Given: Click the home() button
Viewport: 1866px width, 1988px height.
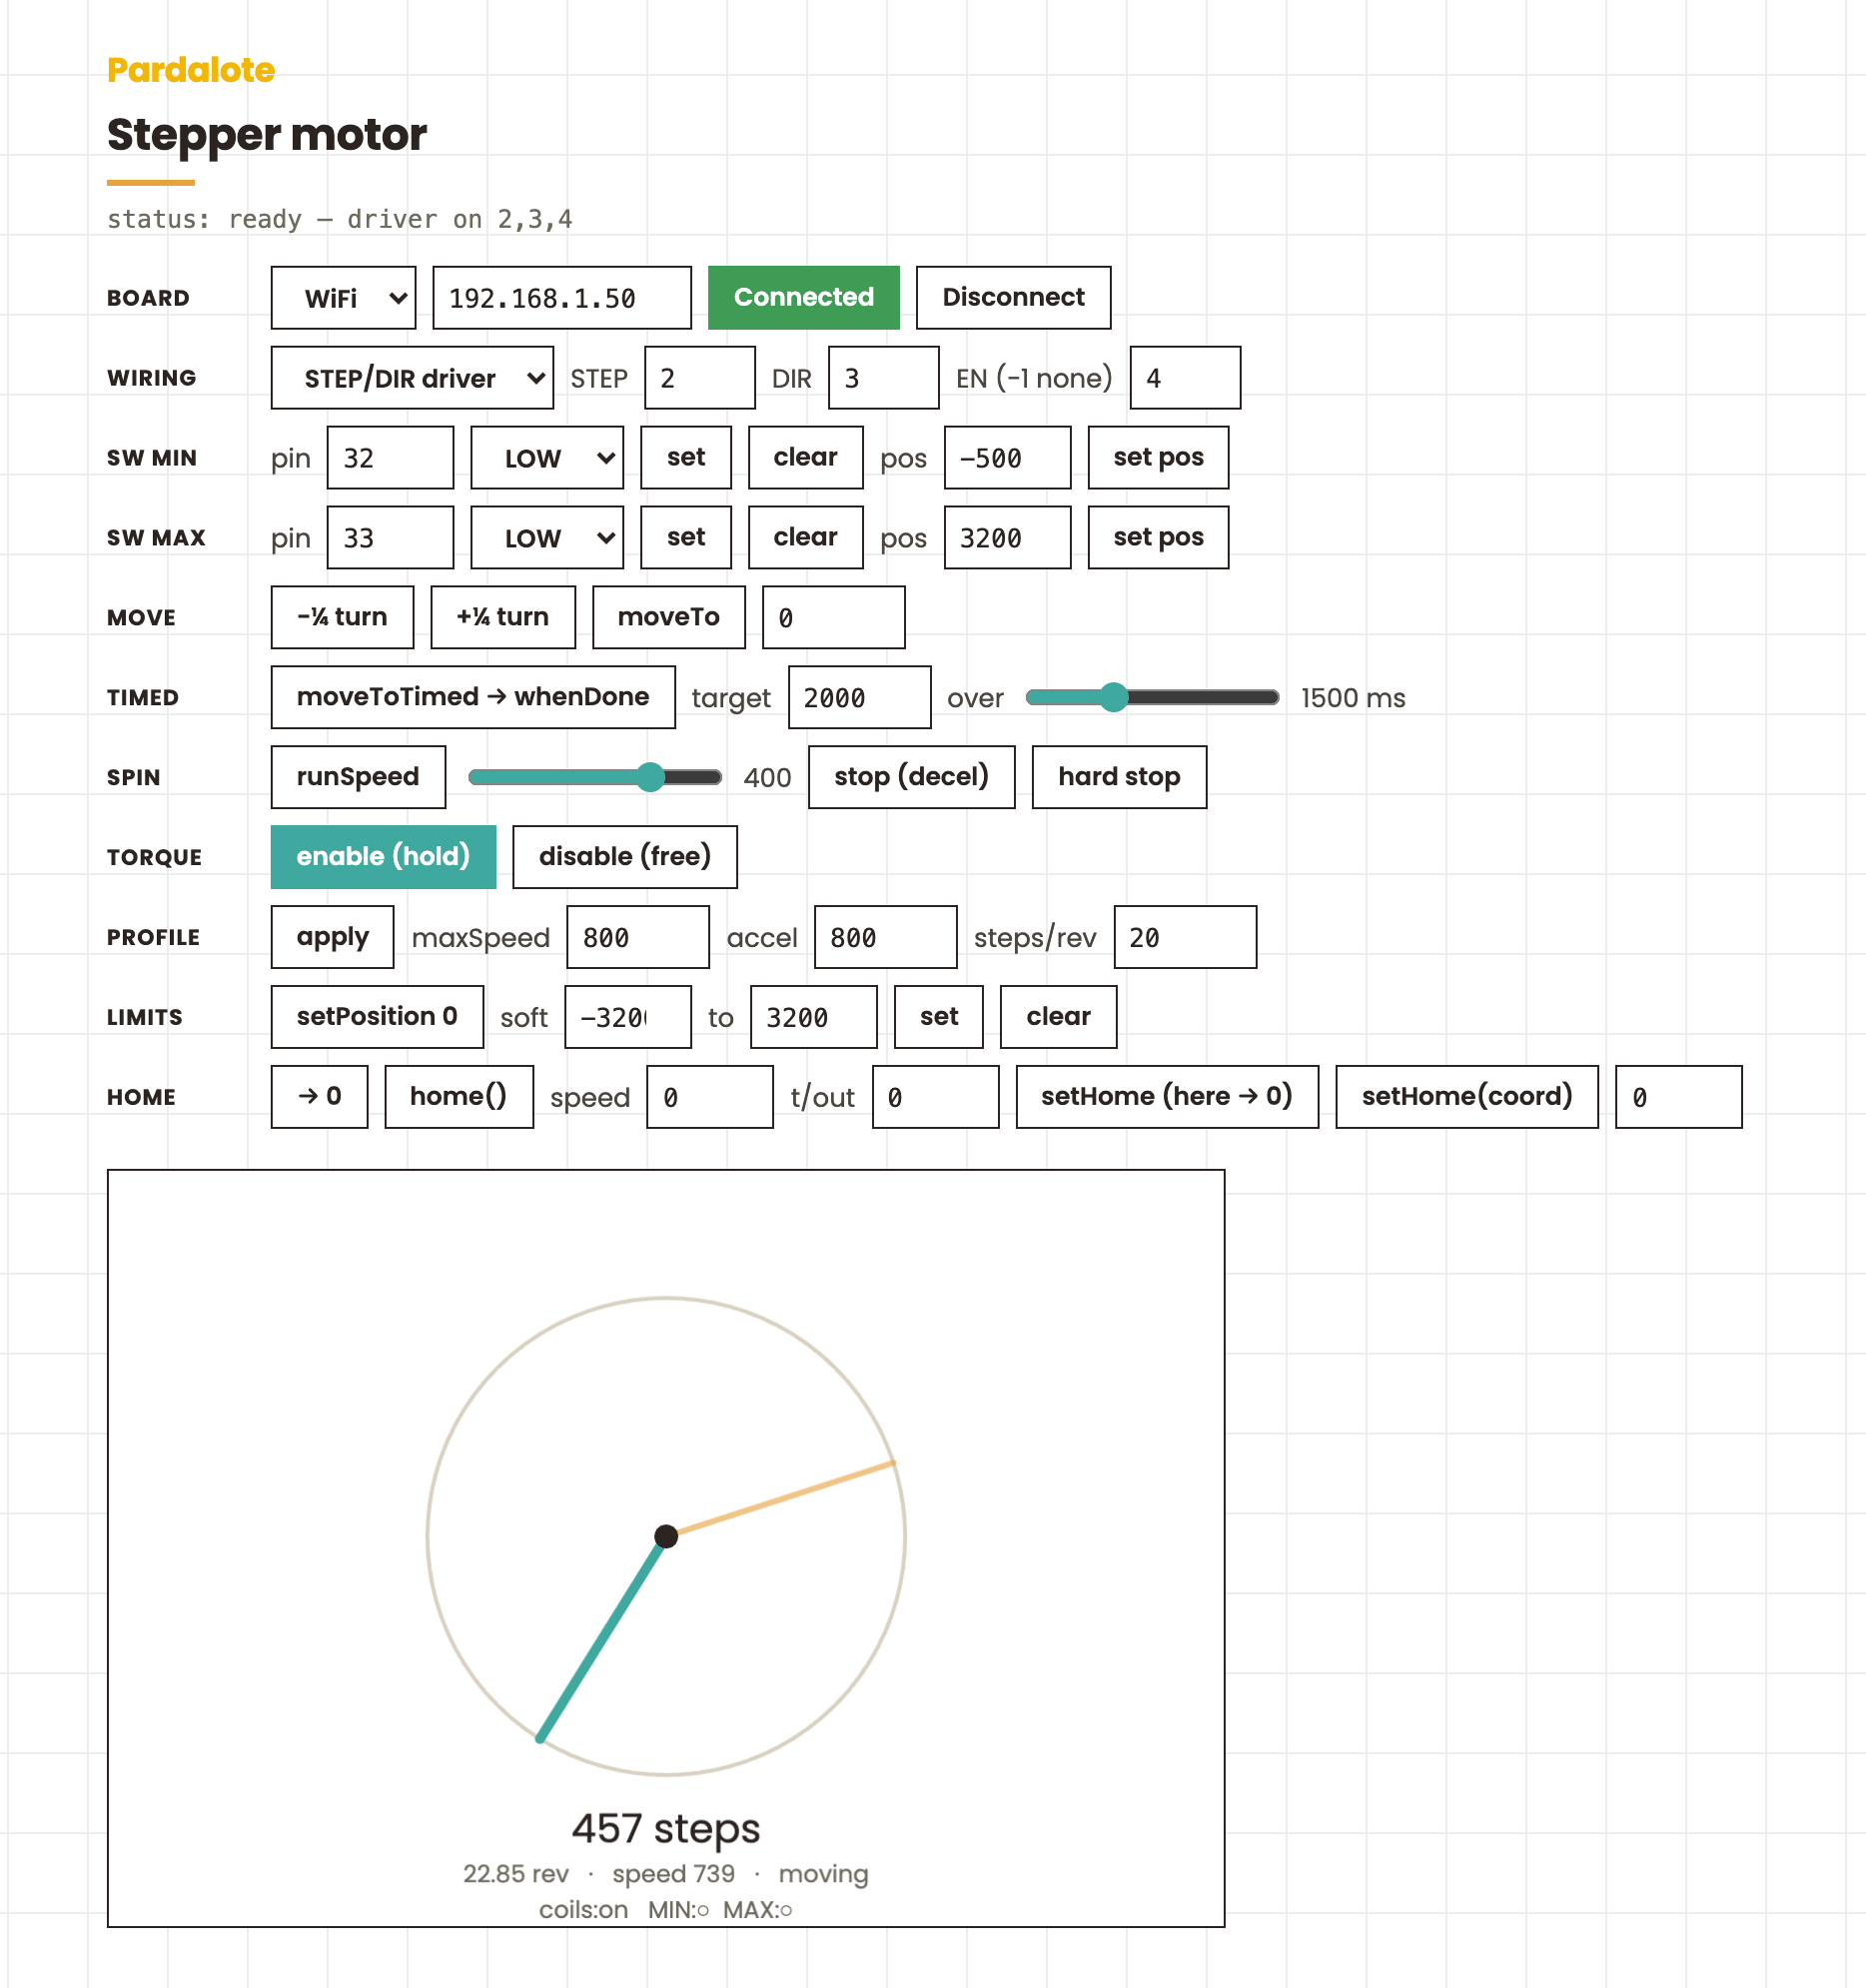Looking at the screenshot, I should (x=459, y=1098).
